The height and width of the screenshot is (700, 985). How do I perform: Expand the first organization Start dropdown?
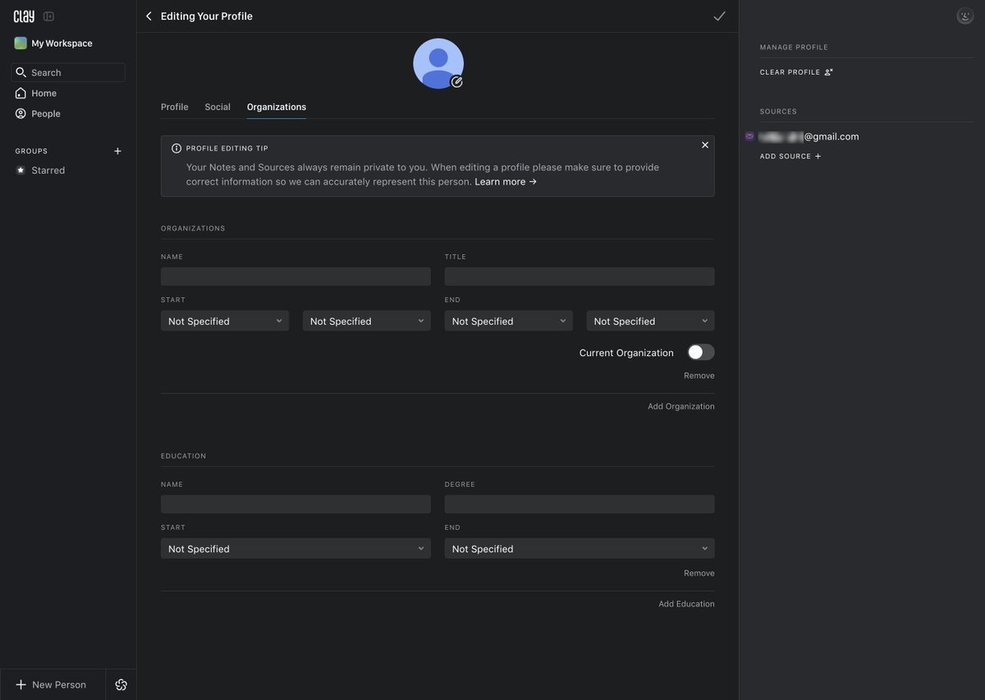tap(225, 321)
